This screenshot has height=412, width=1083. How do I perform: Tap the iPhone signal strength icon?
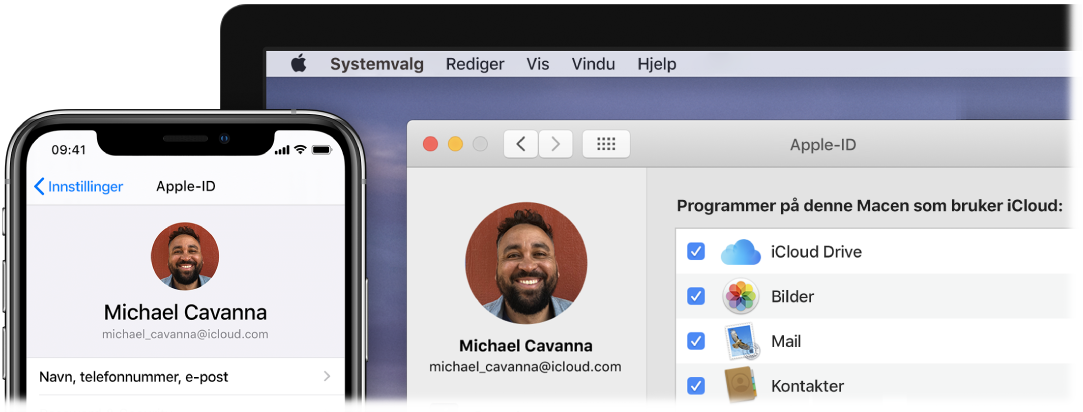[x=282, y=150]
